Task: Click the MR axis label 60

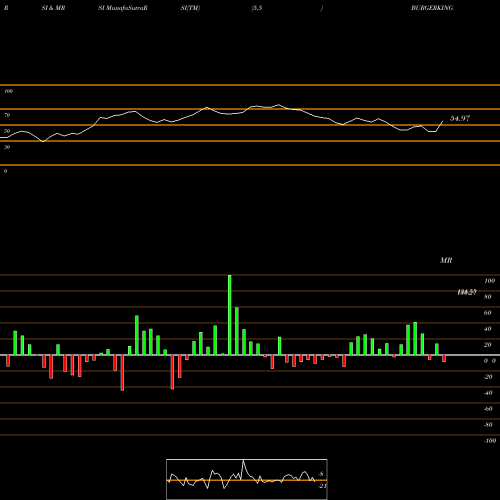Action: click(488, 313)
